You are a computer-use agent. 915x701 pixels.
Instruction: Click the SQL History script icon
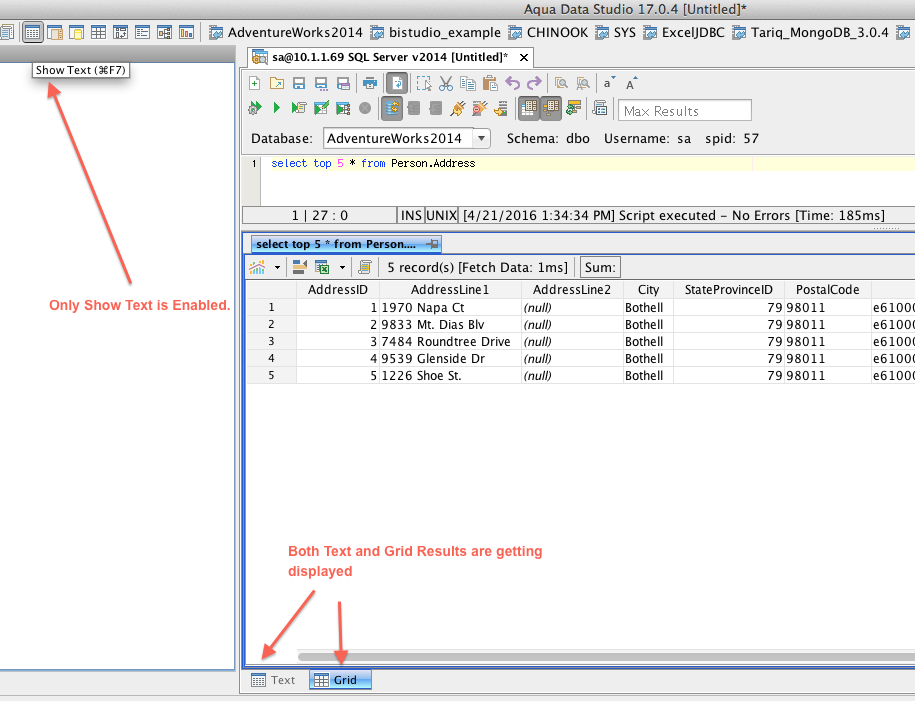point(600,108)
